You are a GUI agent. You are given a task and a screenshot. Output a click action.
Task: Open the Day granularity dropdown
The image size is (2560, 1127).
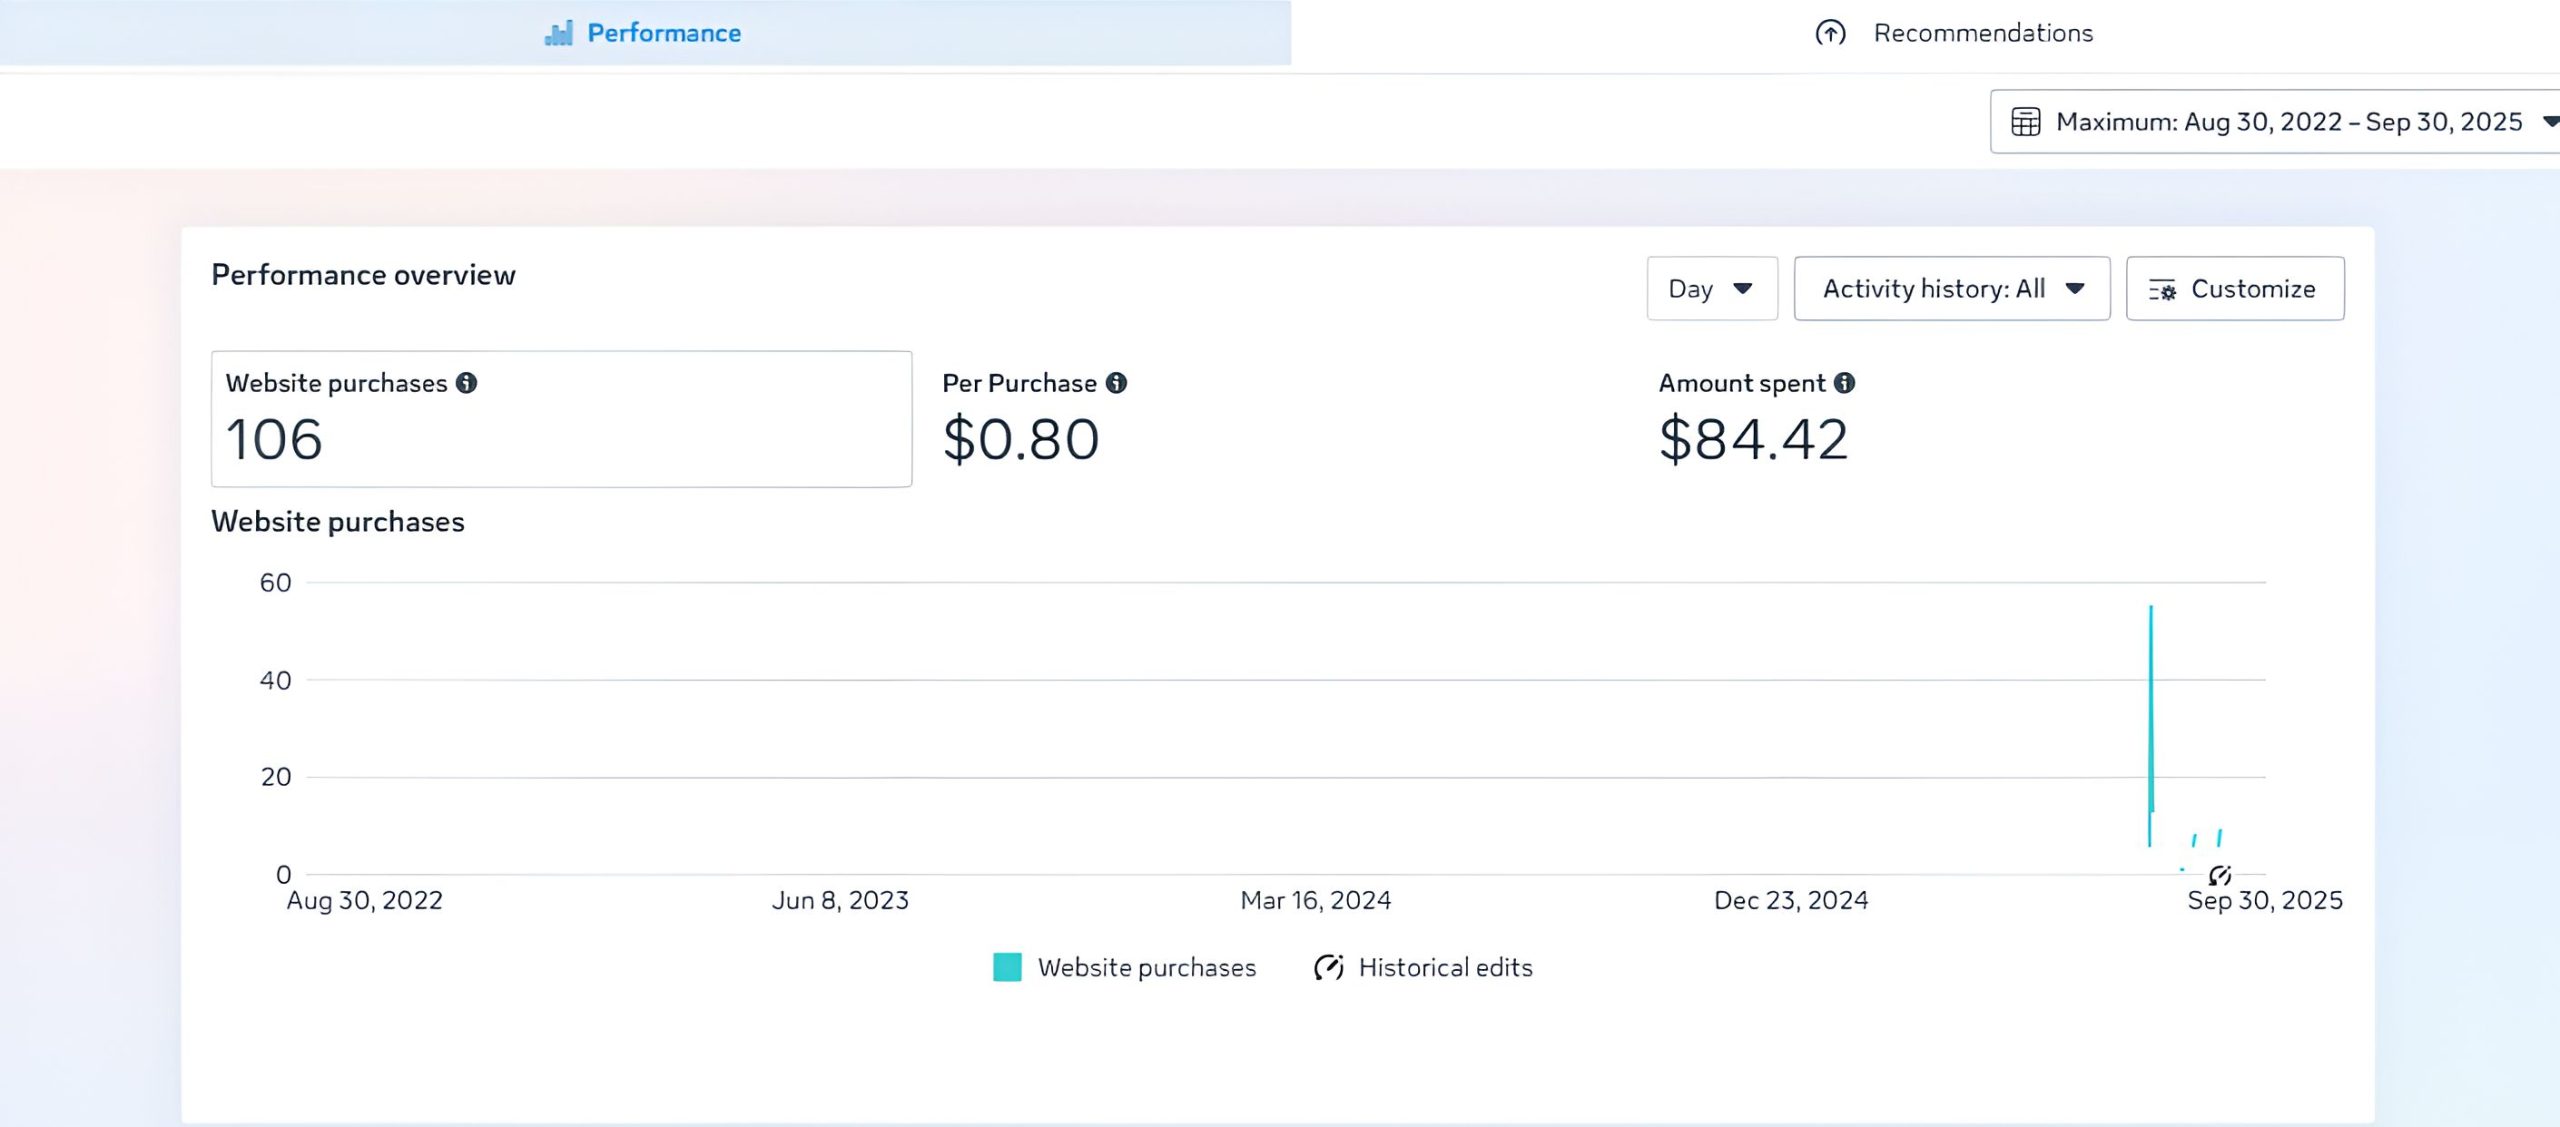[1711, 289]
